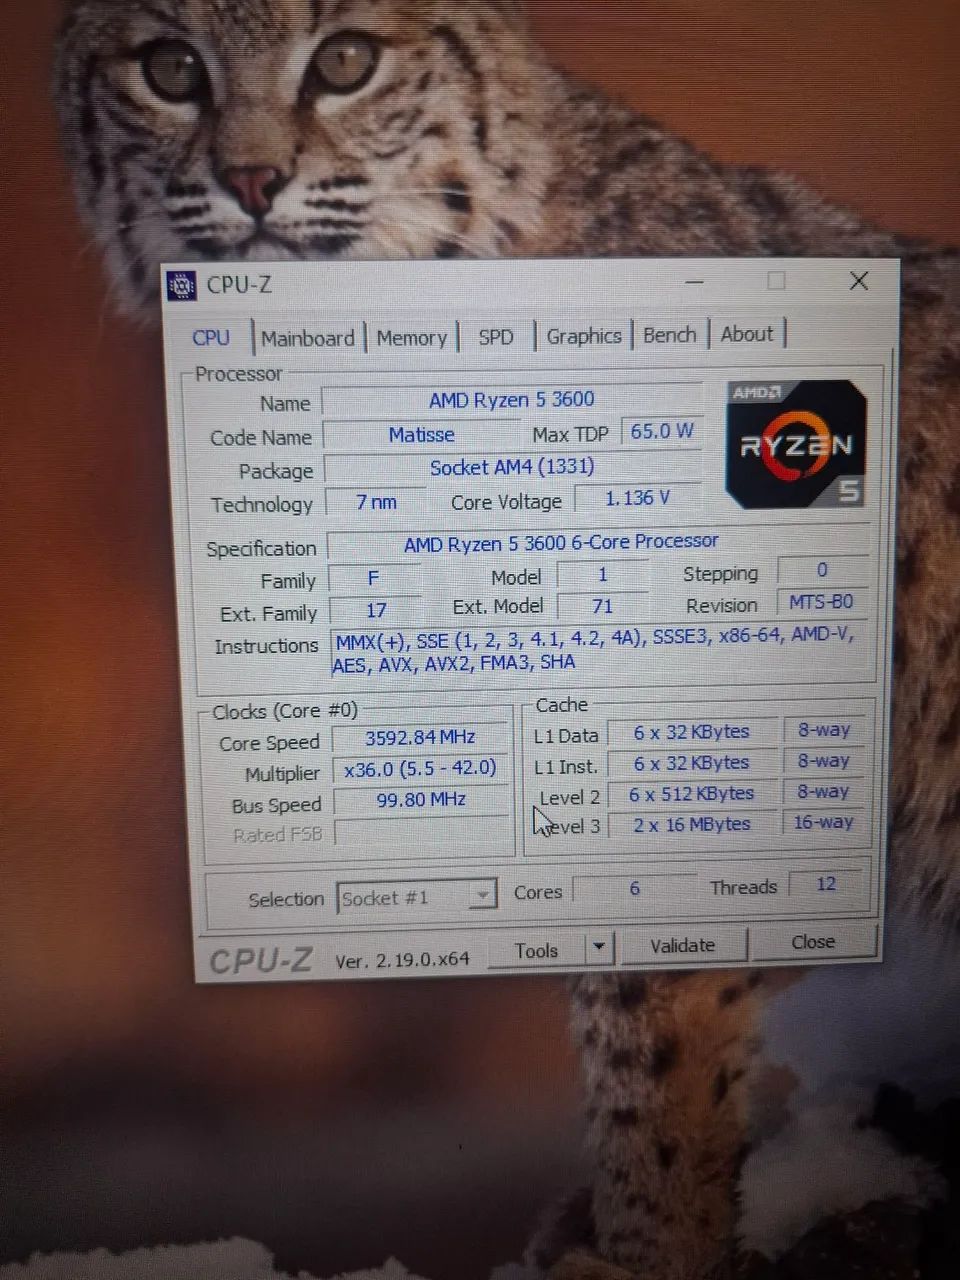Click the Ver. 2.19.0.x64 version text

[402, 960]
